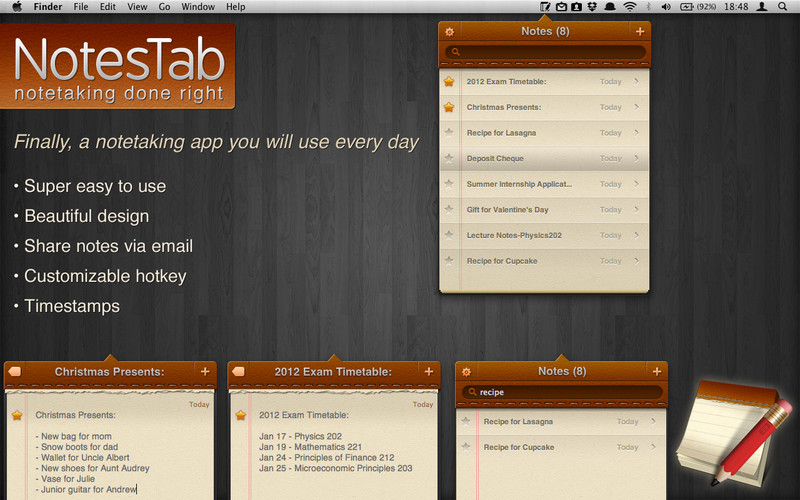
Task: Click chevron beside Lecture Notes-Physics202
Action: coord(637,236)
